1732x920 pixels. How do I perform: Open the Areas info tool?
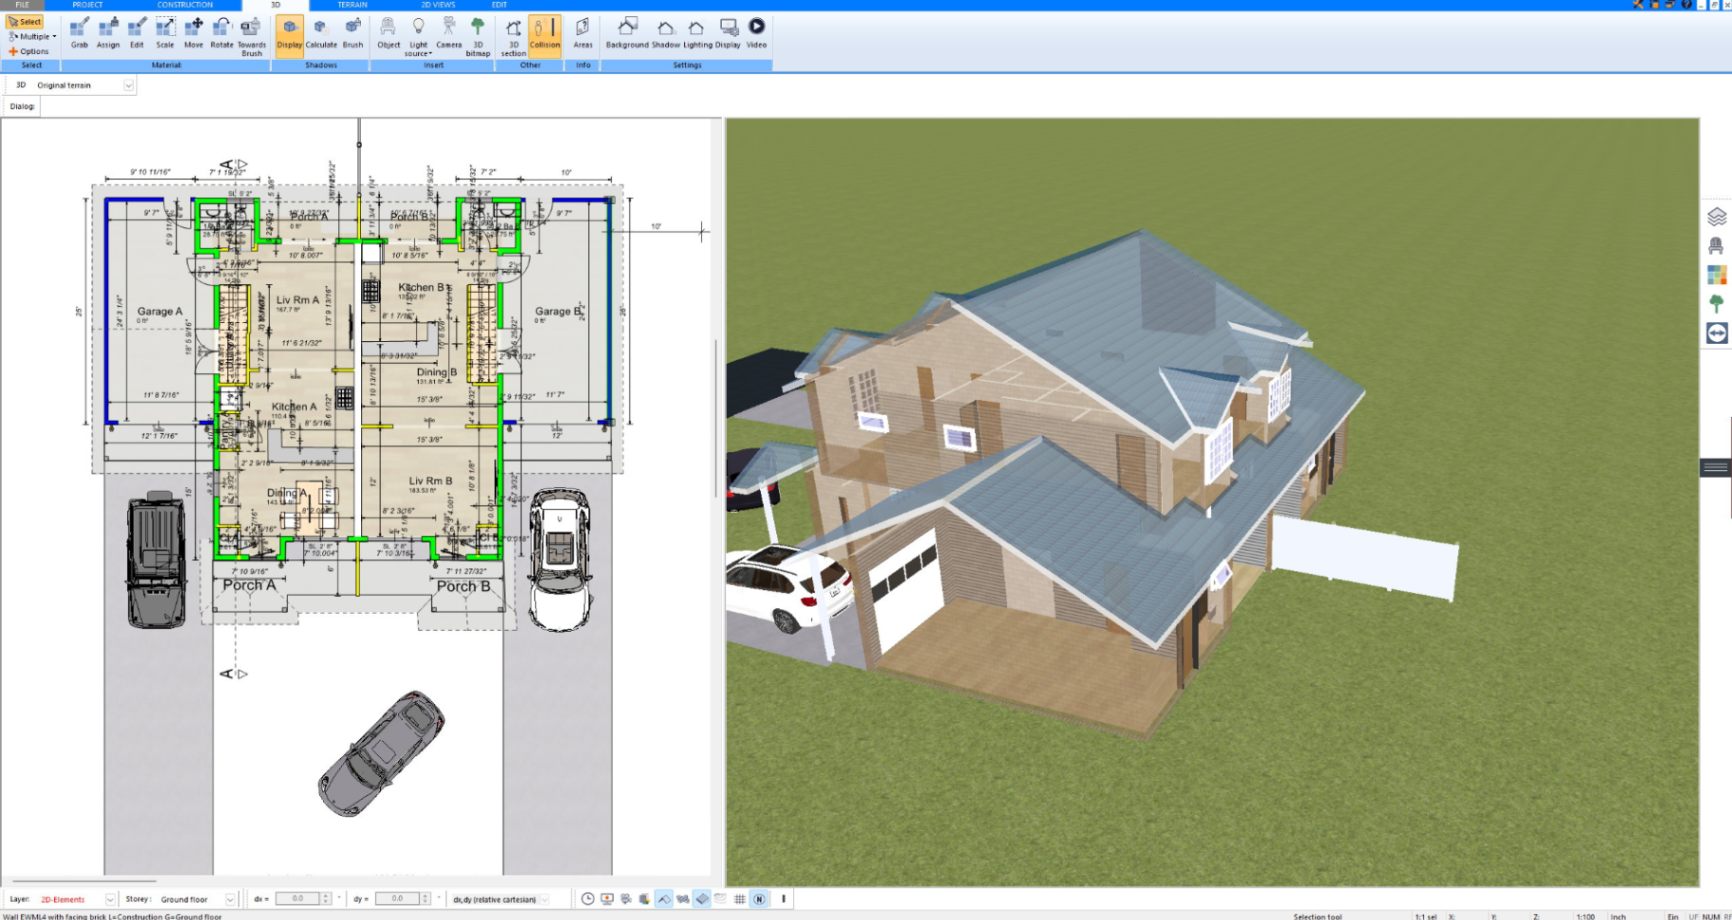(583, 33)
